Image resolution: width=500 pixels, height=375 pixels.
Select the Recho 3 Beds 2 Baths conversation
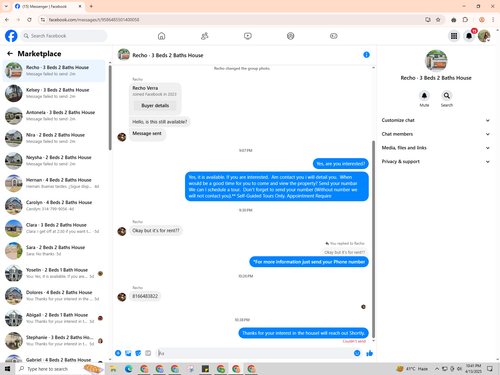coord(54,71)
